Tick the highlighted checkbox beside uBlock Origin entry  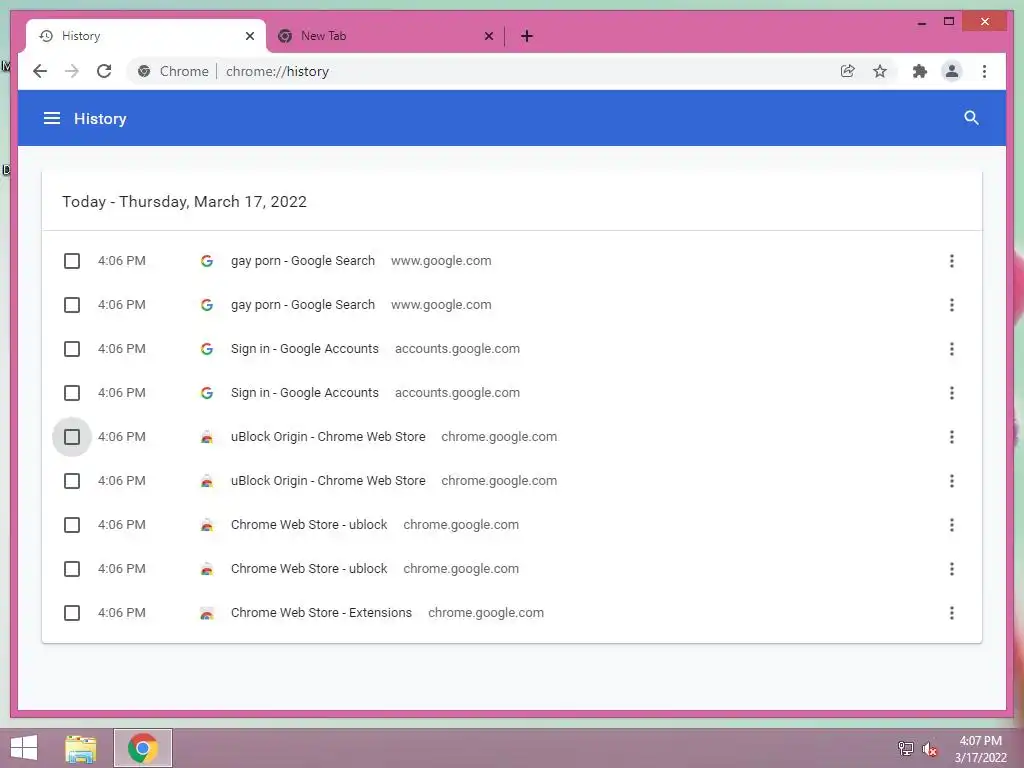(x=72, y=437)
